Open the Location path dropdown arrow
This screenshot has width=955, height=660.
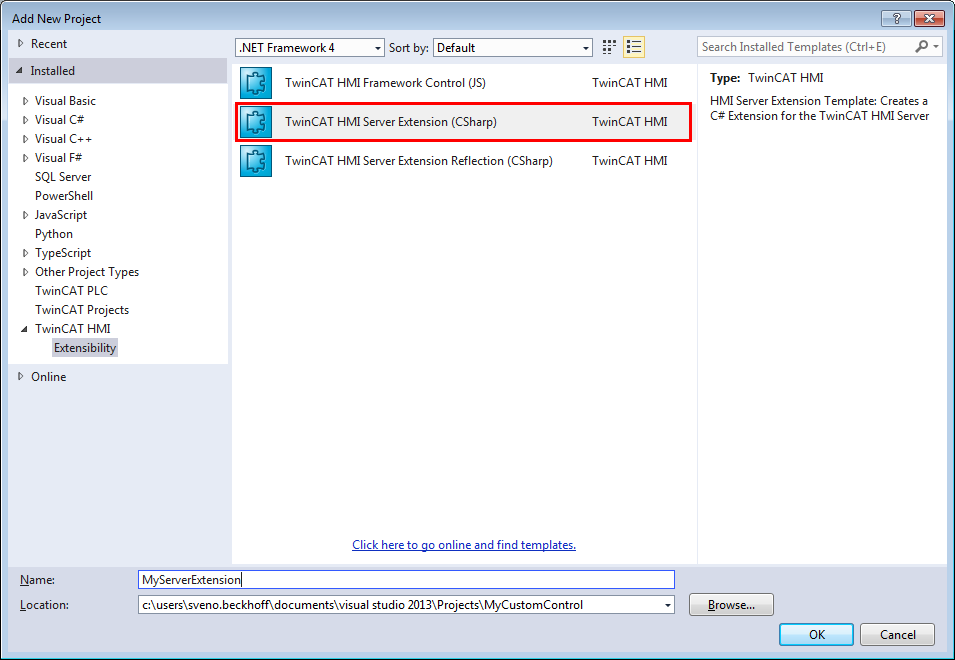[x=668, y=605]
